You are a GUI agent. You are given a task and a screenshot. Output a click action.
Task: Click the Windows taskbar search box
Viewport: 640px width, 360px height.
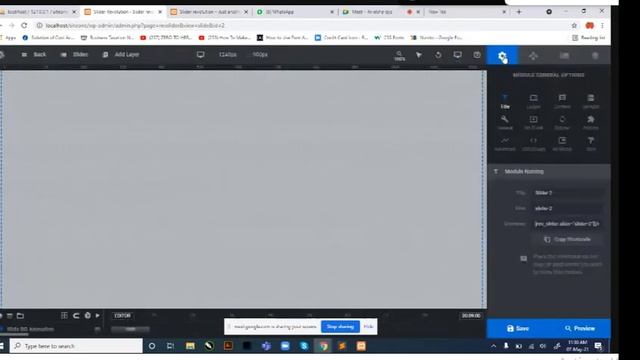click(x=76, y=346)
